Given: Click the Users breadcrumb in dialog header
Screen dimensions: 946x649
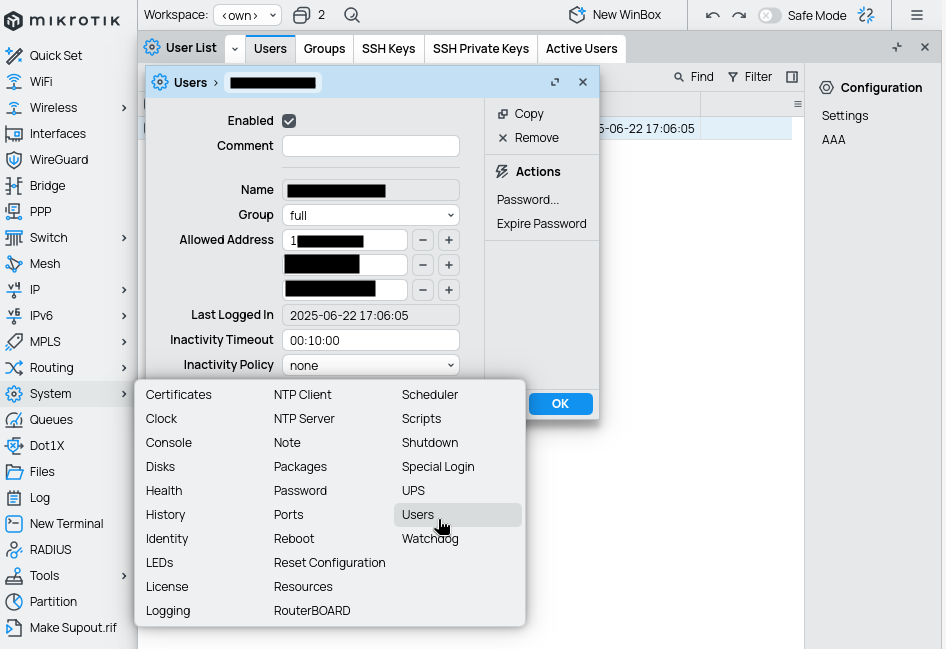Looking at the screenshot, I should 190,83.
